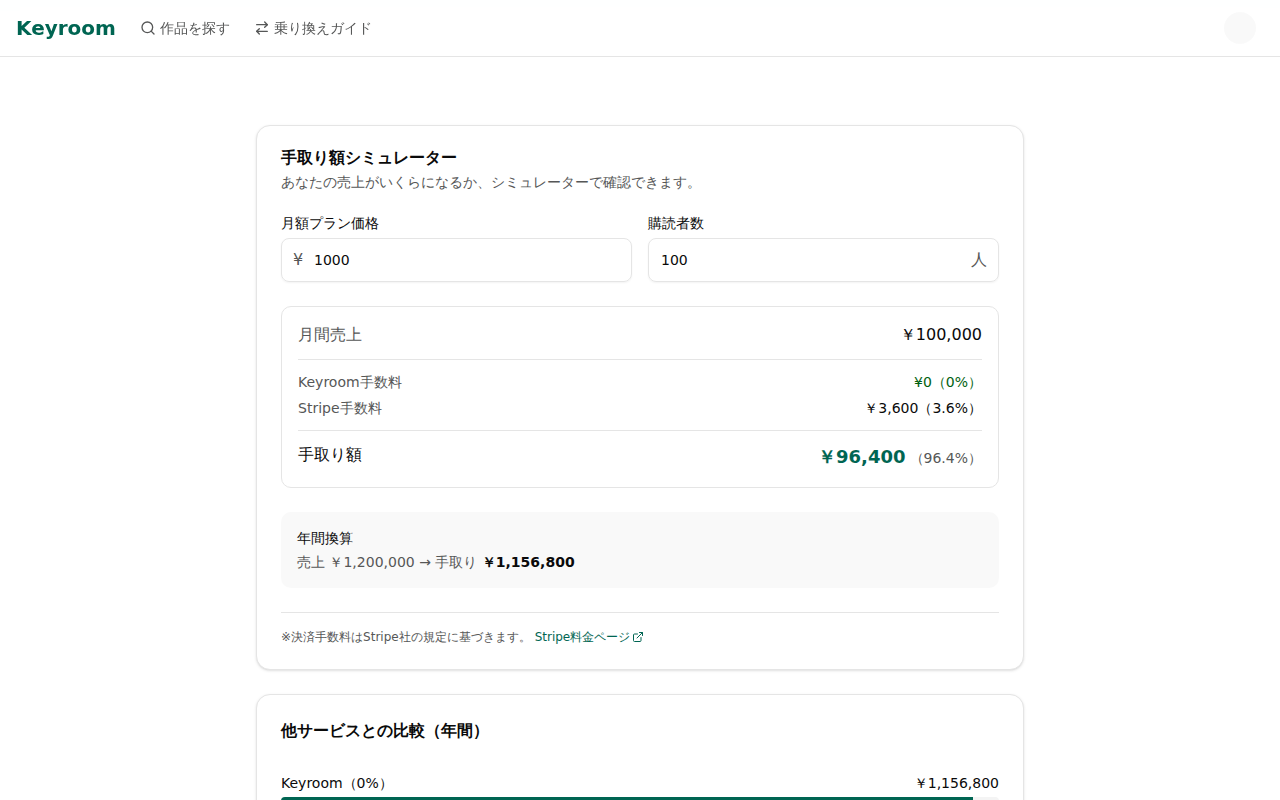The width and height of the screenshot is (1280, 800).
Task: Select the simulator description subtitle
Action: click(x=491, y=183)
